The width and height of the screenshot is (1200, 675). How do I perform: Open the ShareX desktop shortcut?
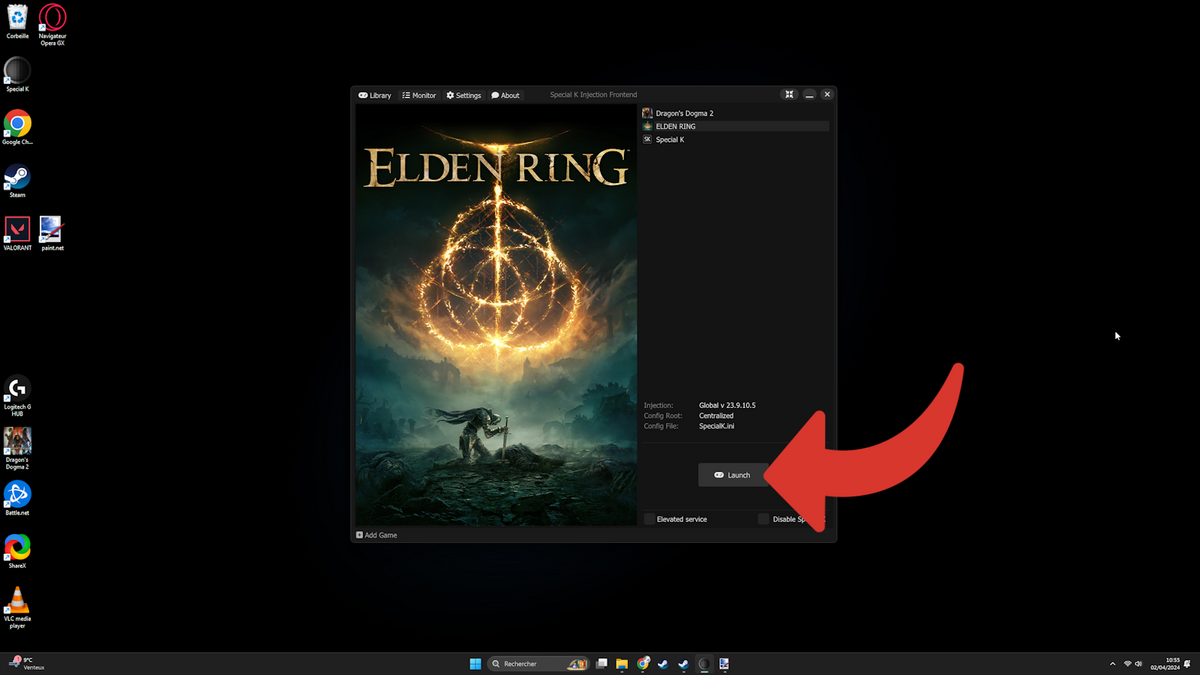[17, 551]
